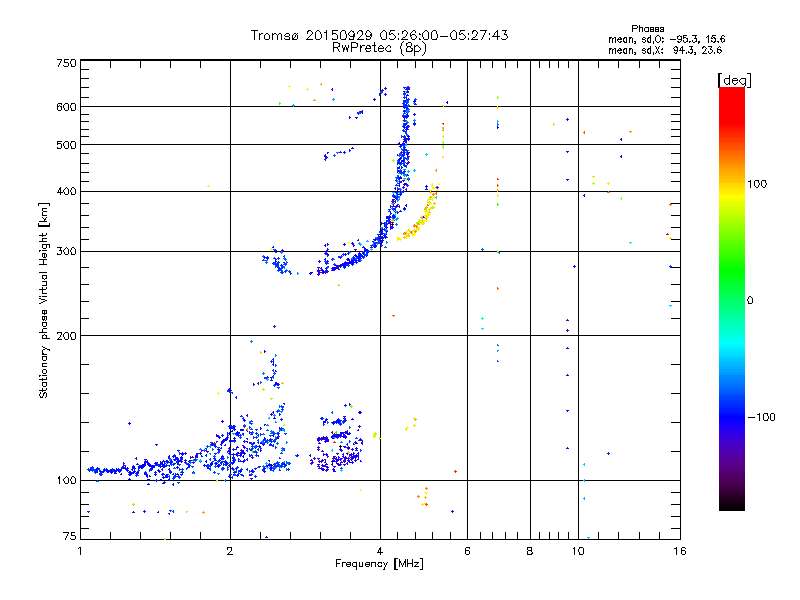Click the 'mean, sd,X: 94.3, 23.6' text

tap(665, 50)
